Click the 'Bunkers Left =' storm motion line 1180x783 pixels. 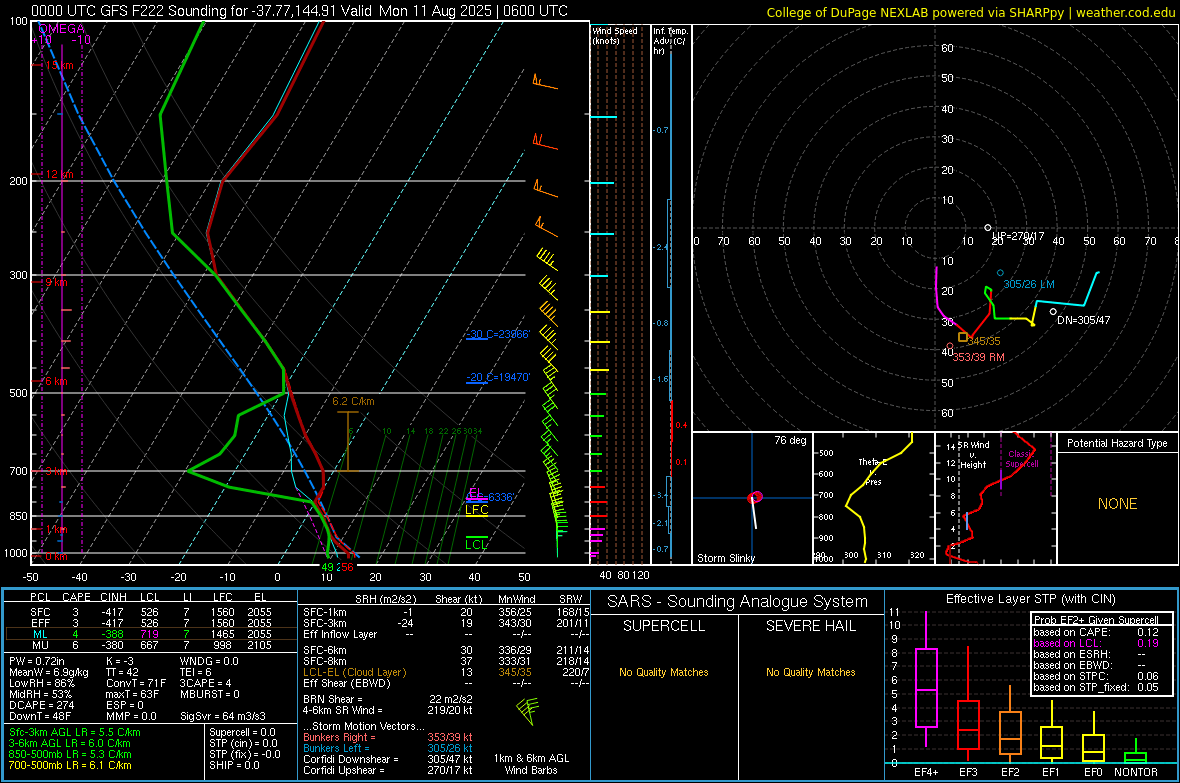[388, 748]
